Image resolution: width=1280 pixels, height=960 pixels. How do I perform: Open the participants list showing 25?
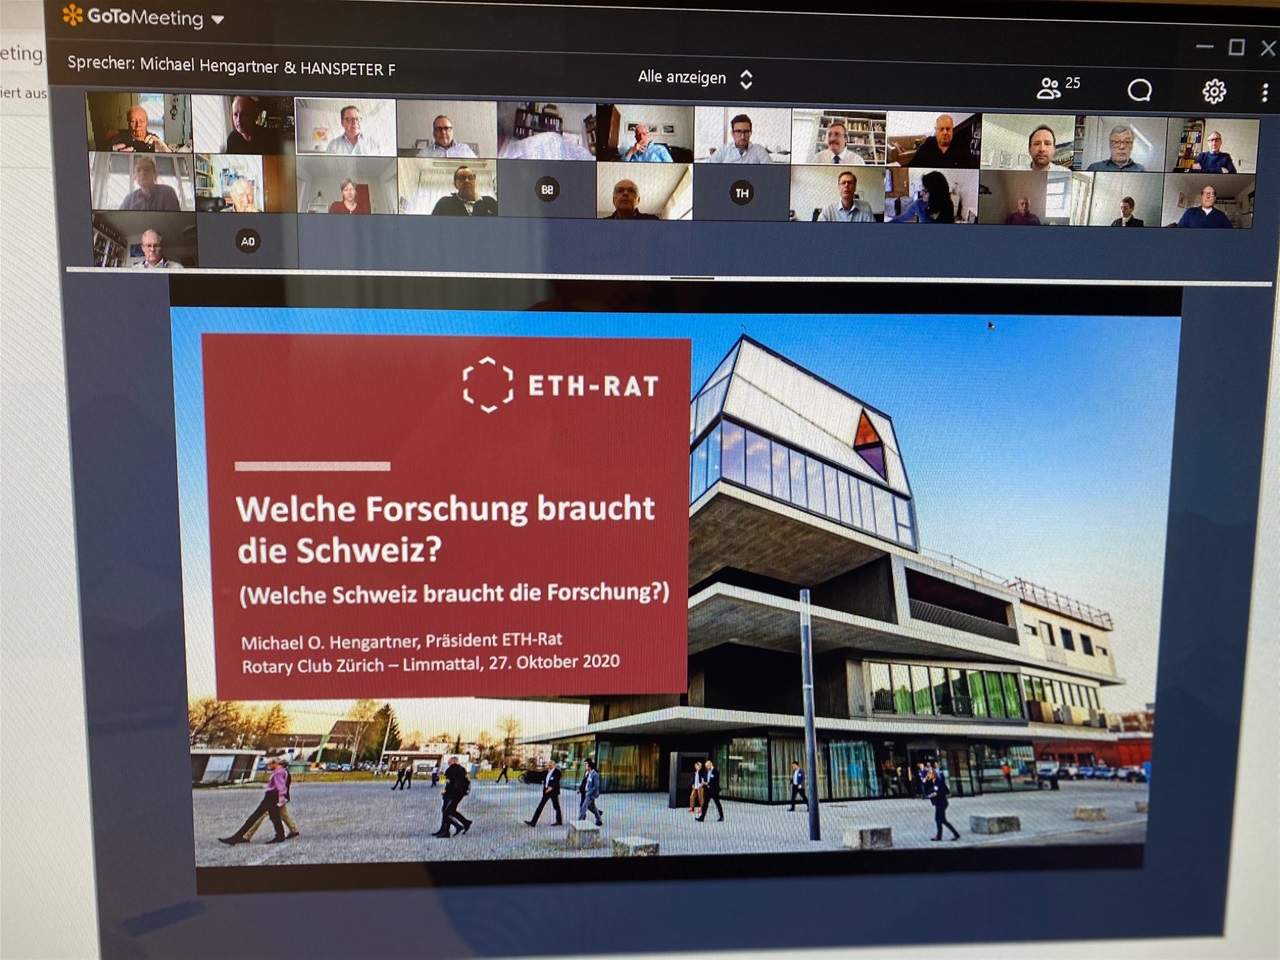coord(1058,86)
